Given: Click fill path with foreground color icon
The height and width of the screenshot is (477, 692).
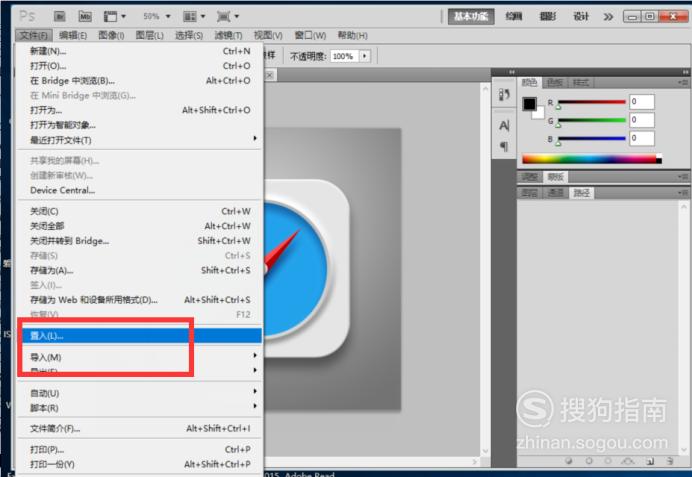Looking at the screenshot, I should (569, 461).
